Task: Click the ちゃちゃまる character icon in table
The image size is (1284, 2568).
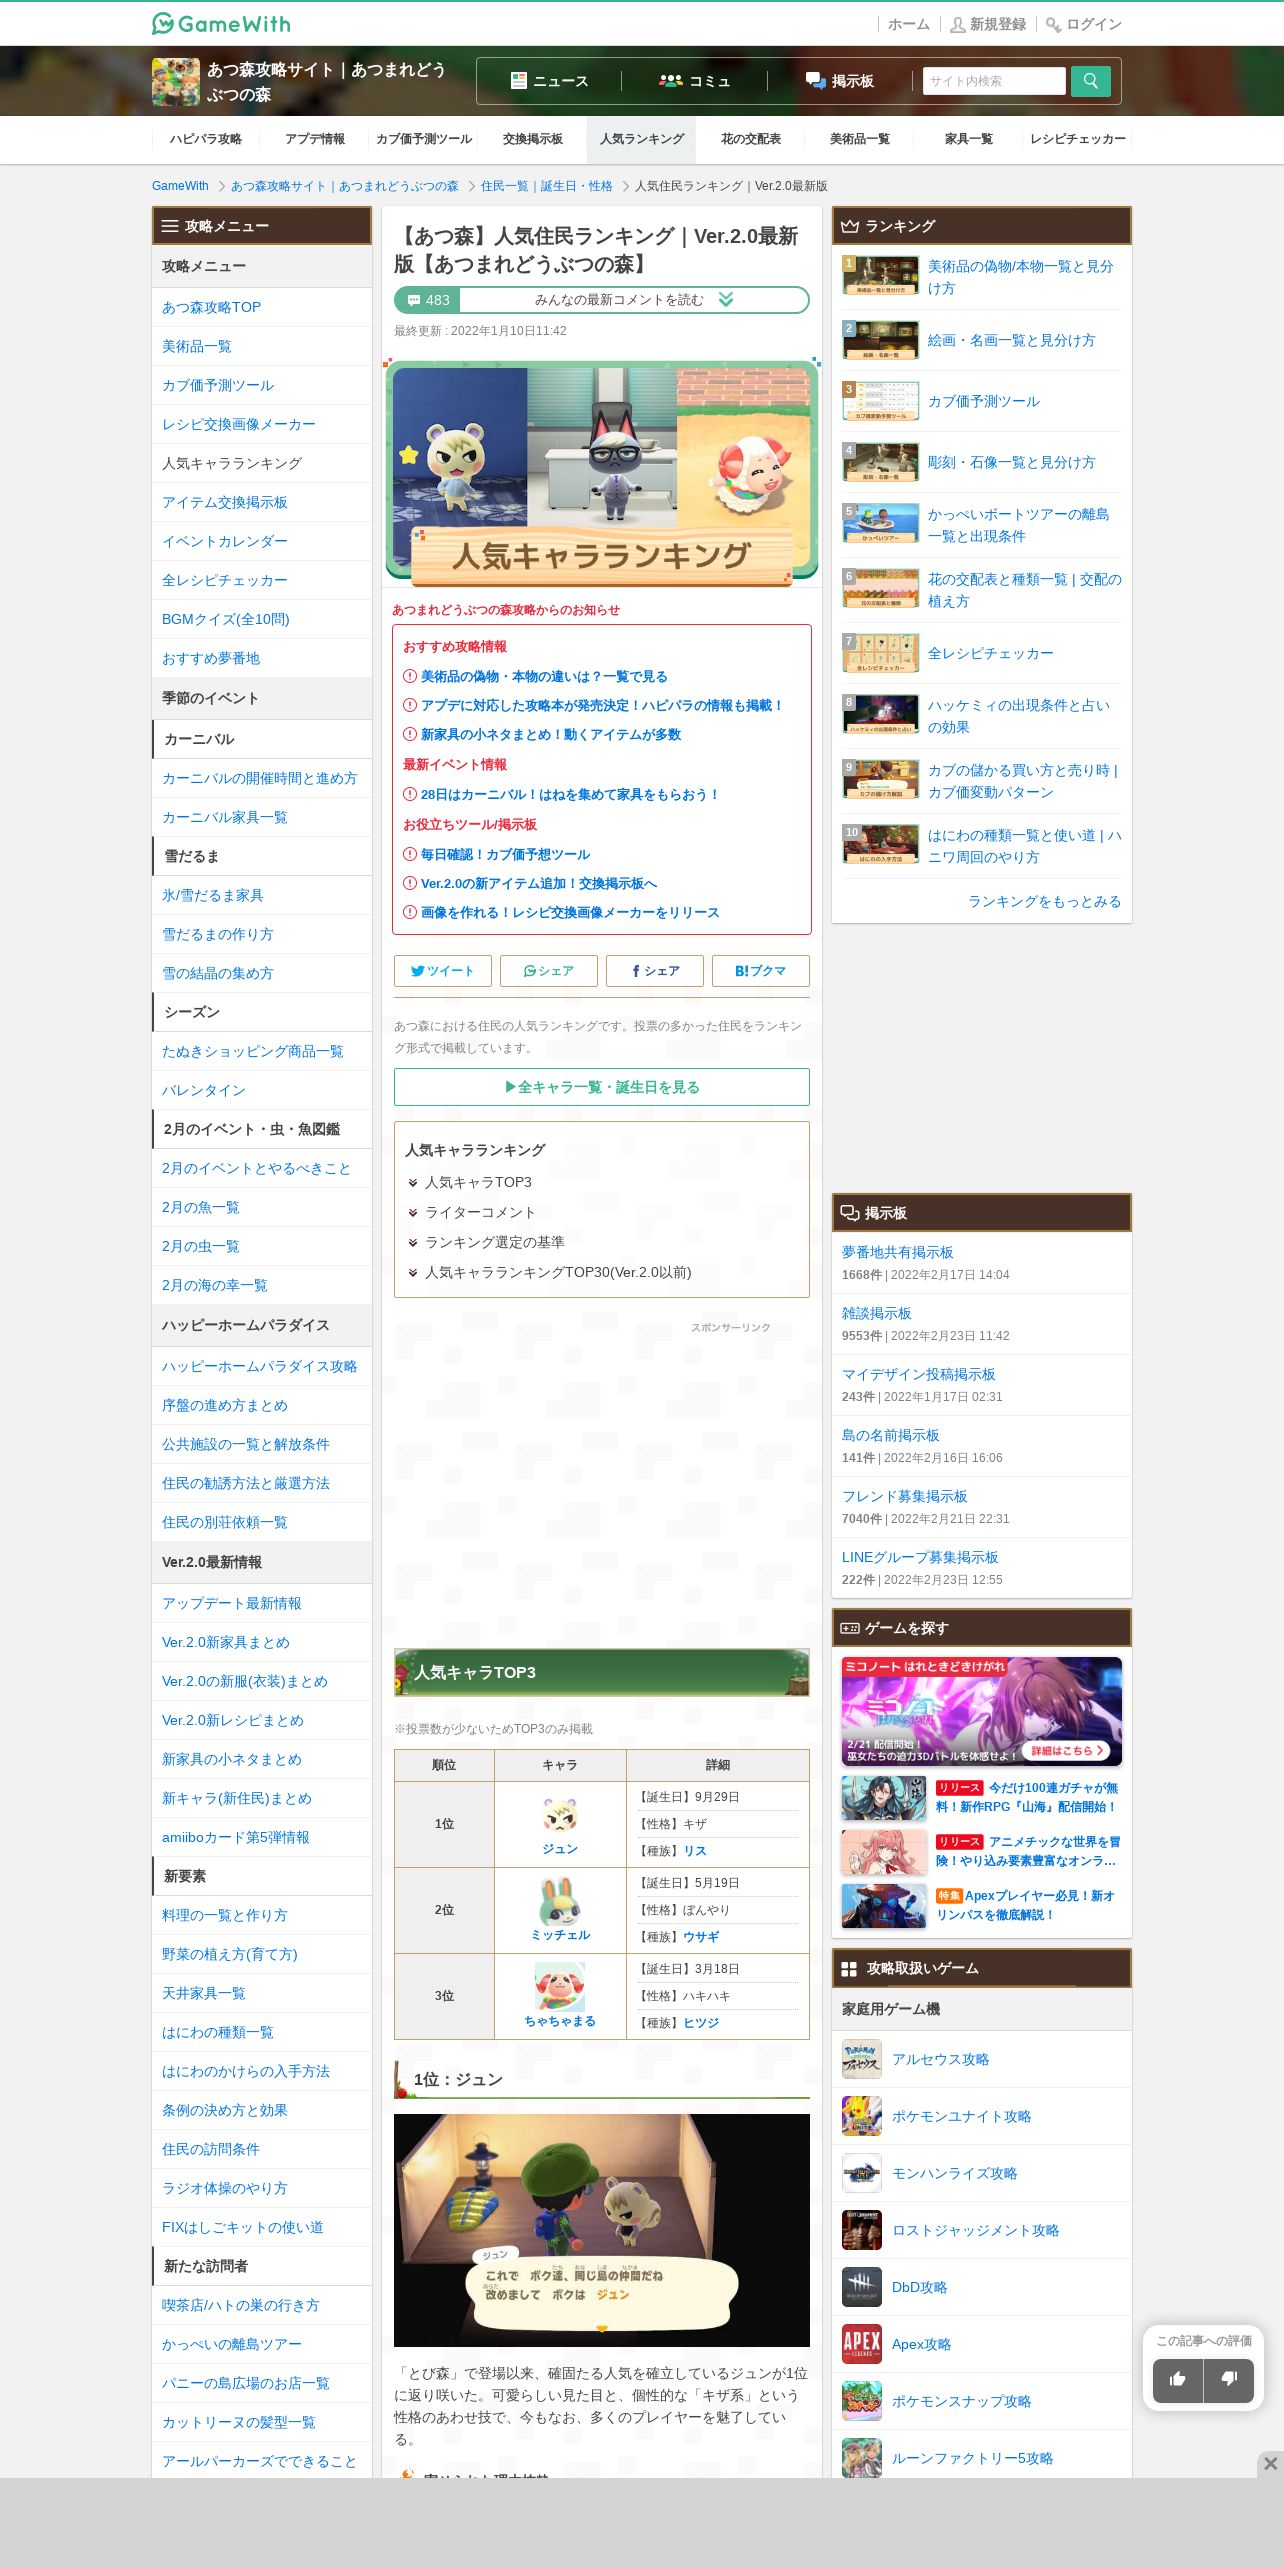Action: point(560,1986)
